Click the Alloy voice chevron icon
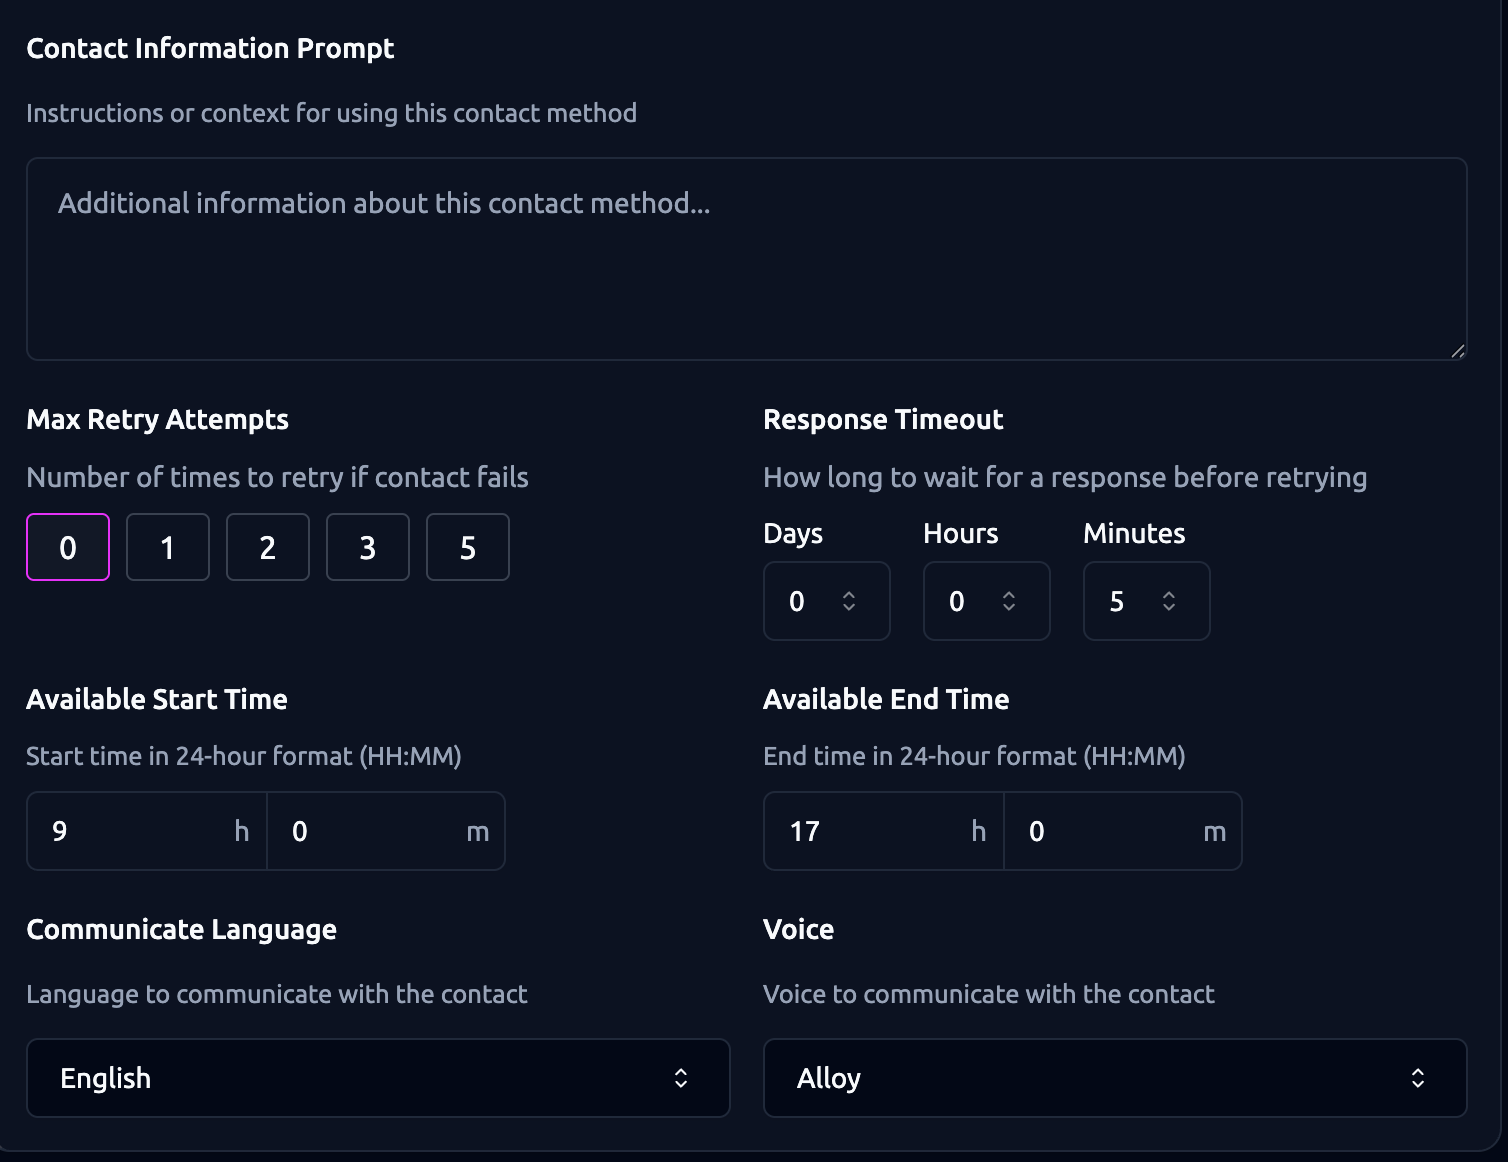 (x=1418, y=1078)
